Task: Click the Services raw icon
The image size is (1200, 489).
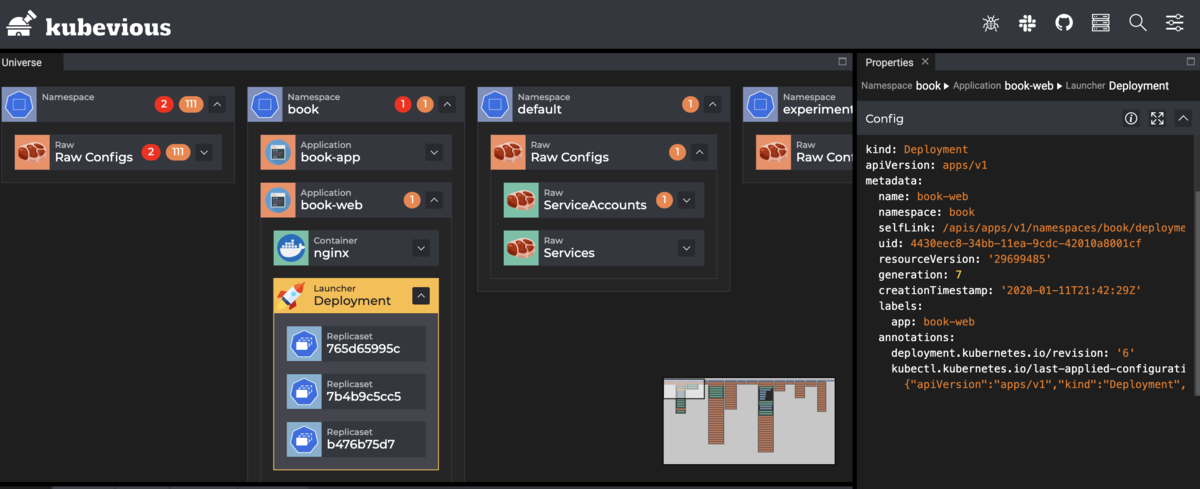Action: 520,248
